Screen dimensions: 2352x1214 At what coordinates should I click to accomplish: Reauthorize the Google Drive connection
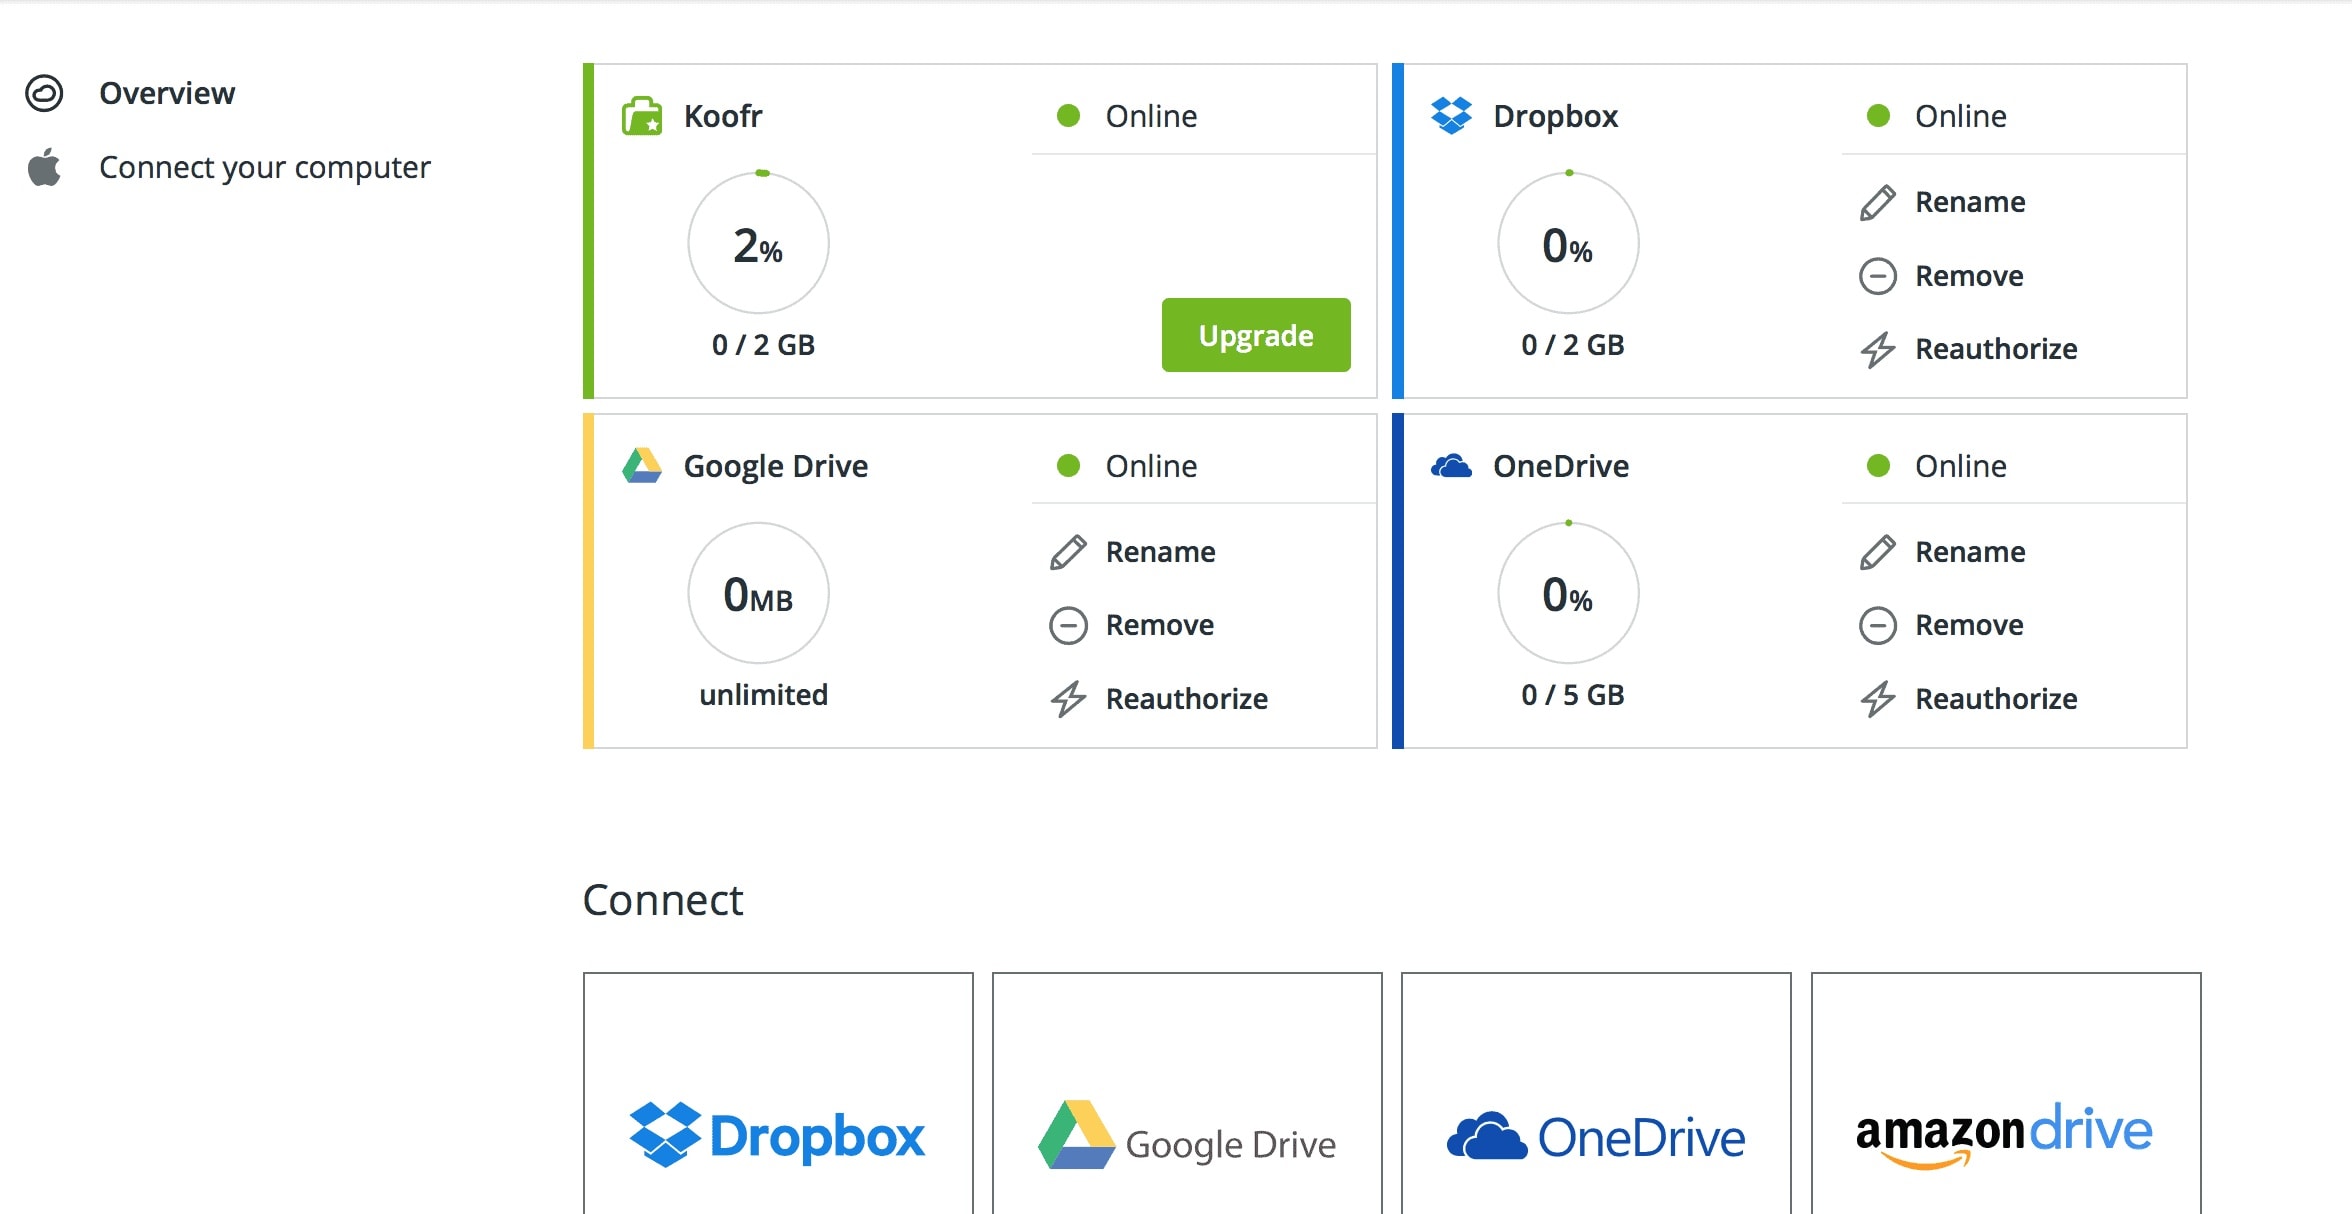(x=1186, y=699)
